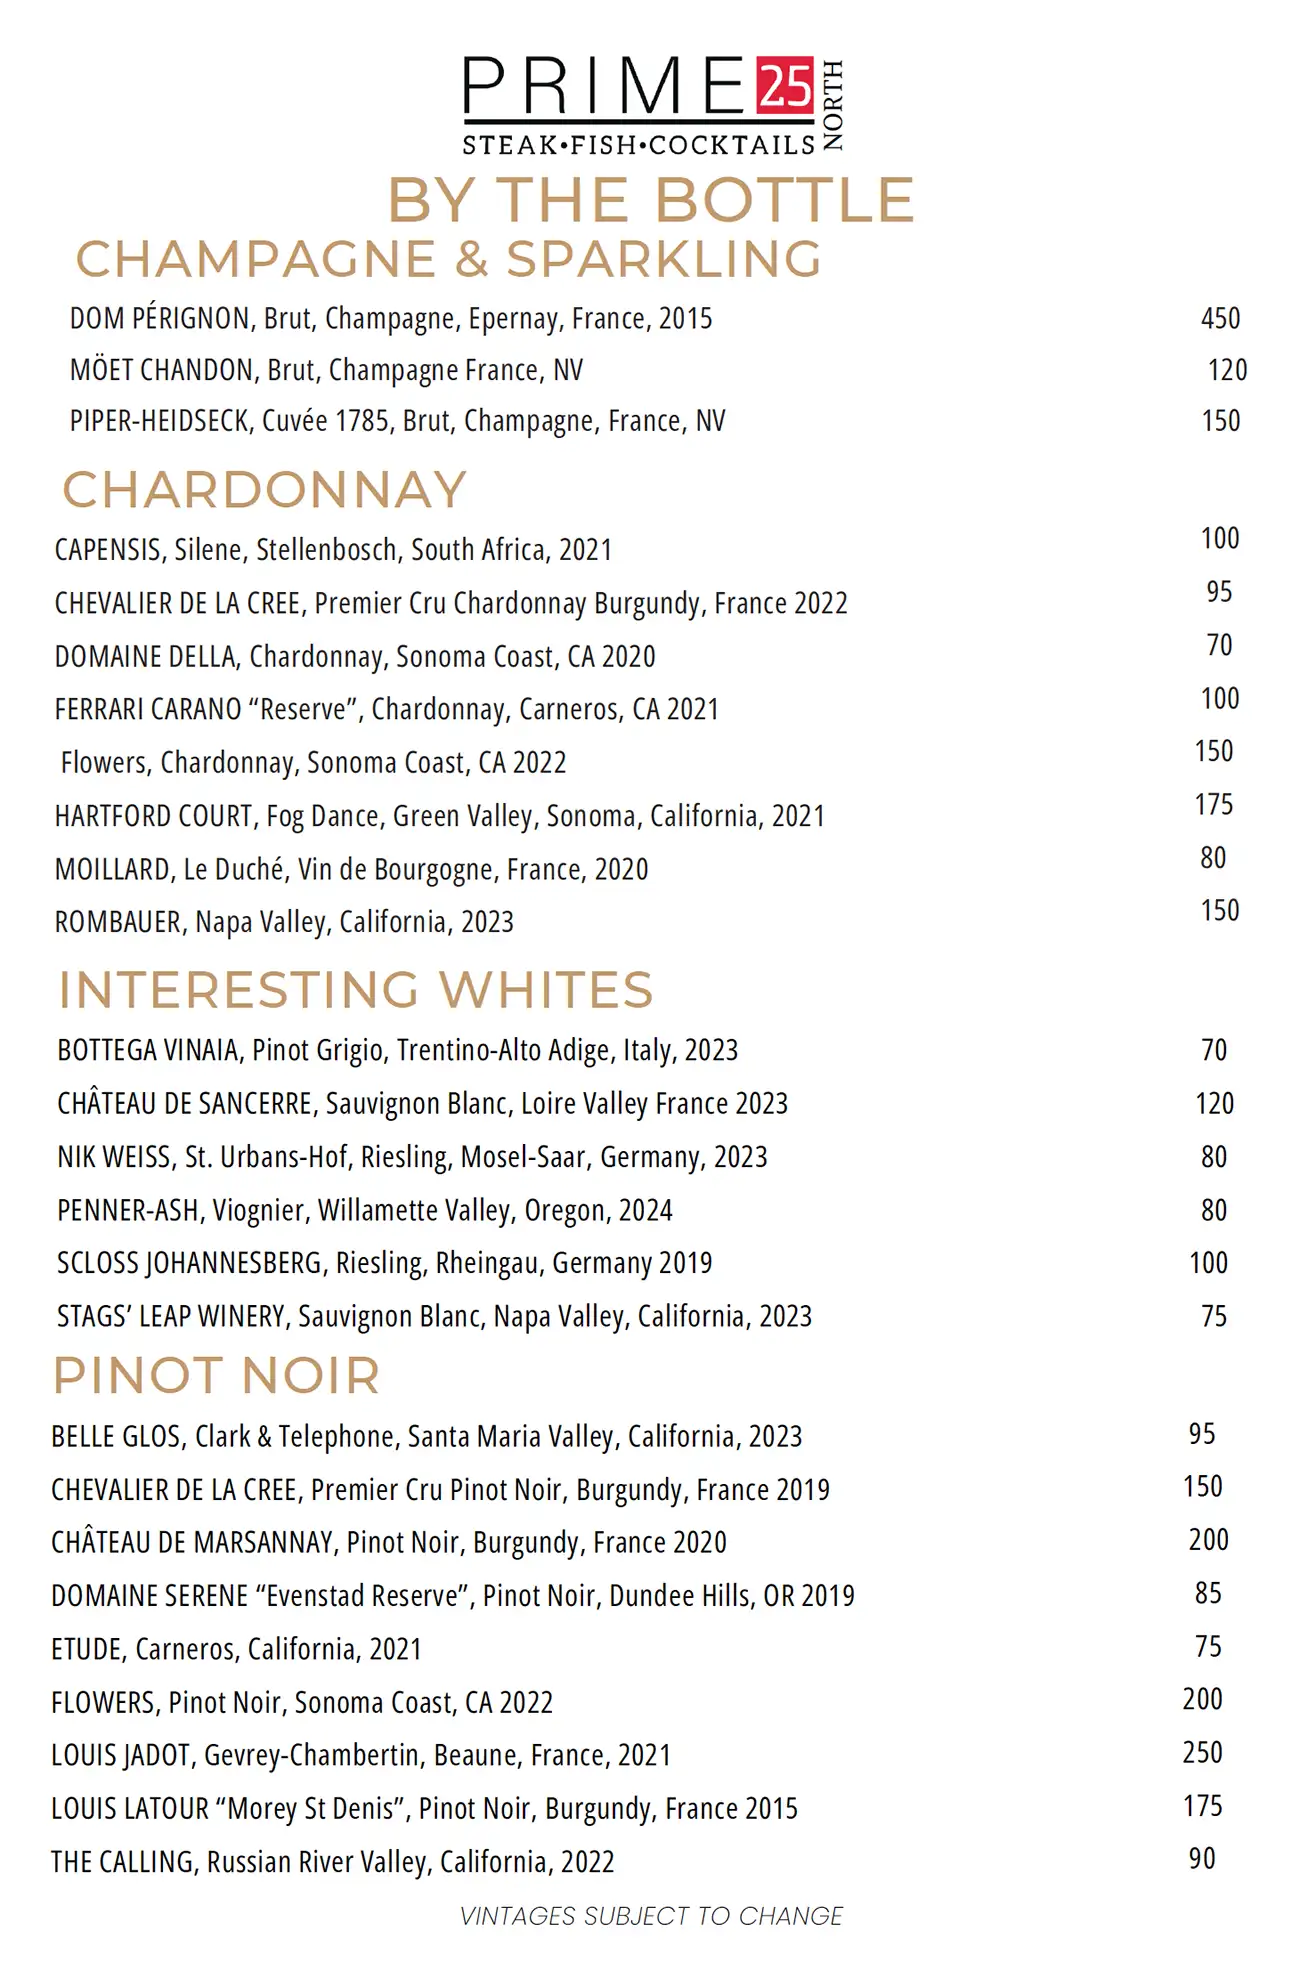Click the Pinot Noir section heading

[217, 1376]
